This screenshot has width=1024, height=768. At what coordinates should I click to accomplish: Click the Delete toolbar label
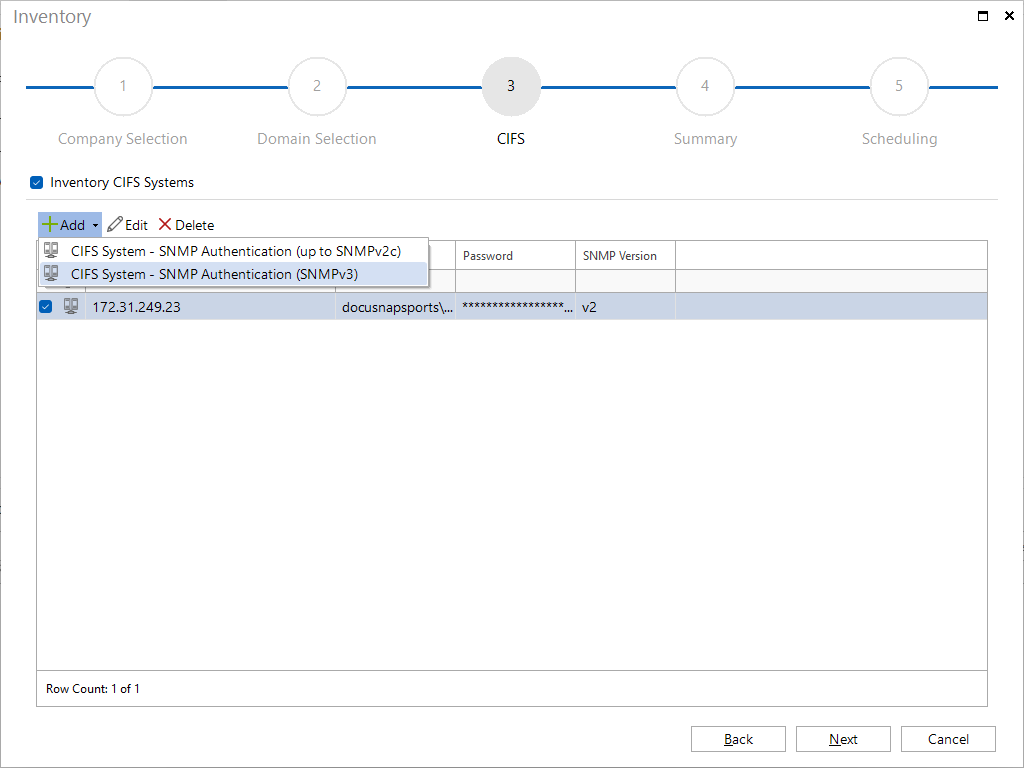point(195,225)
